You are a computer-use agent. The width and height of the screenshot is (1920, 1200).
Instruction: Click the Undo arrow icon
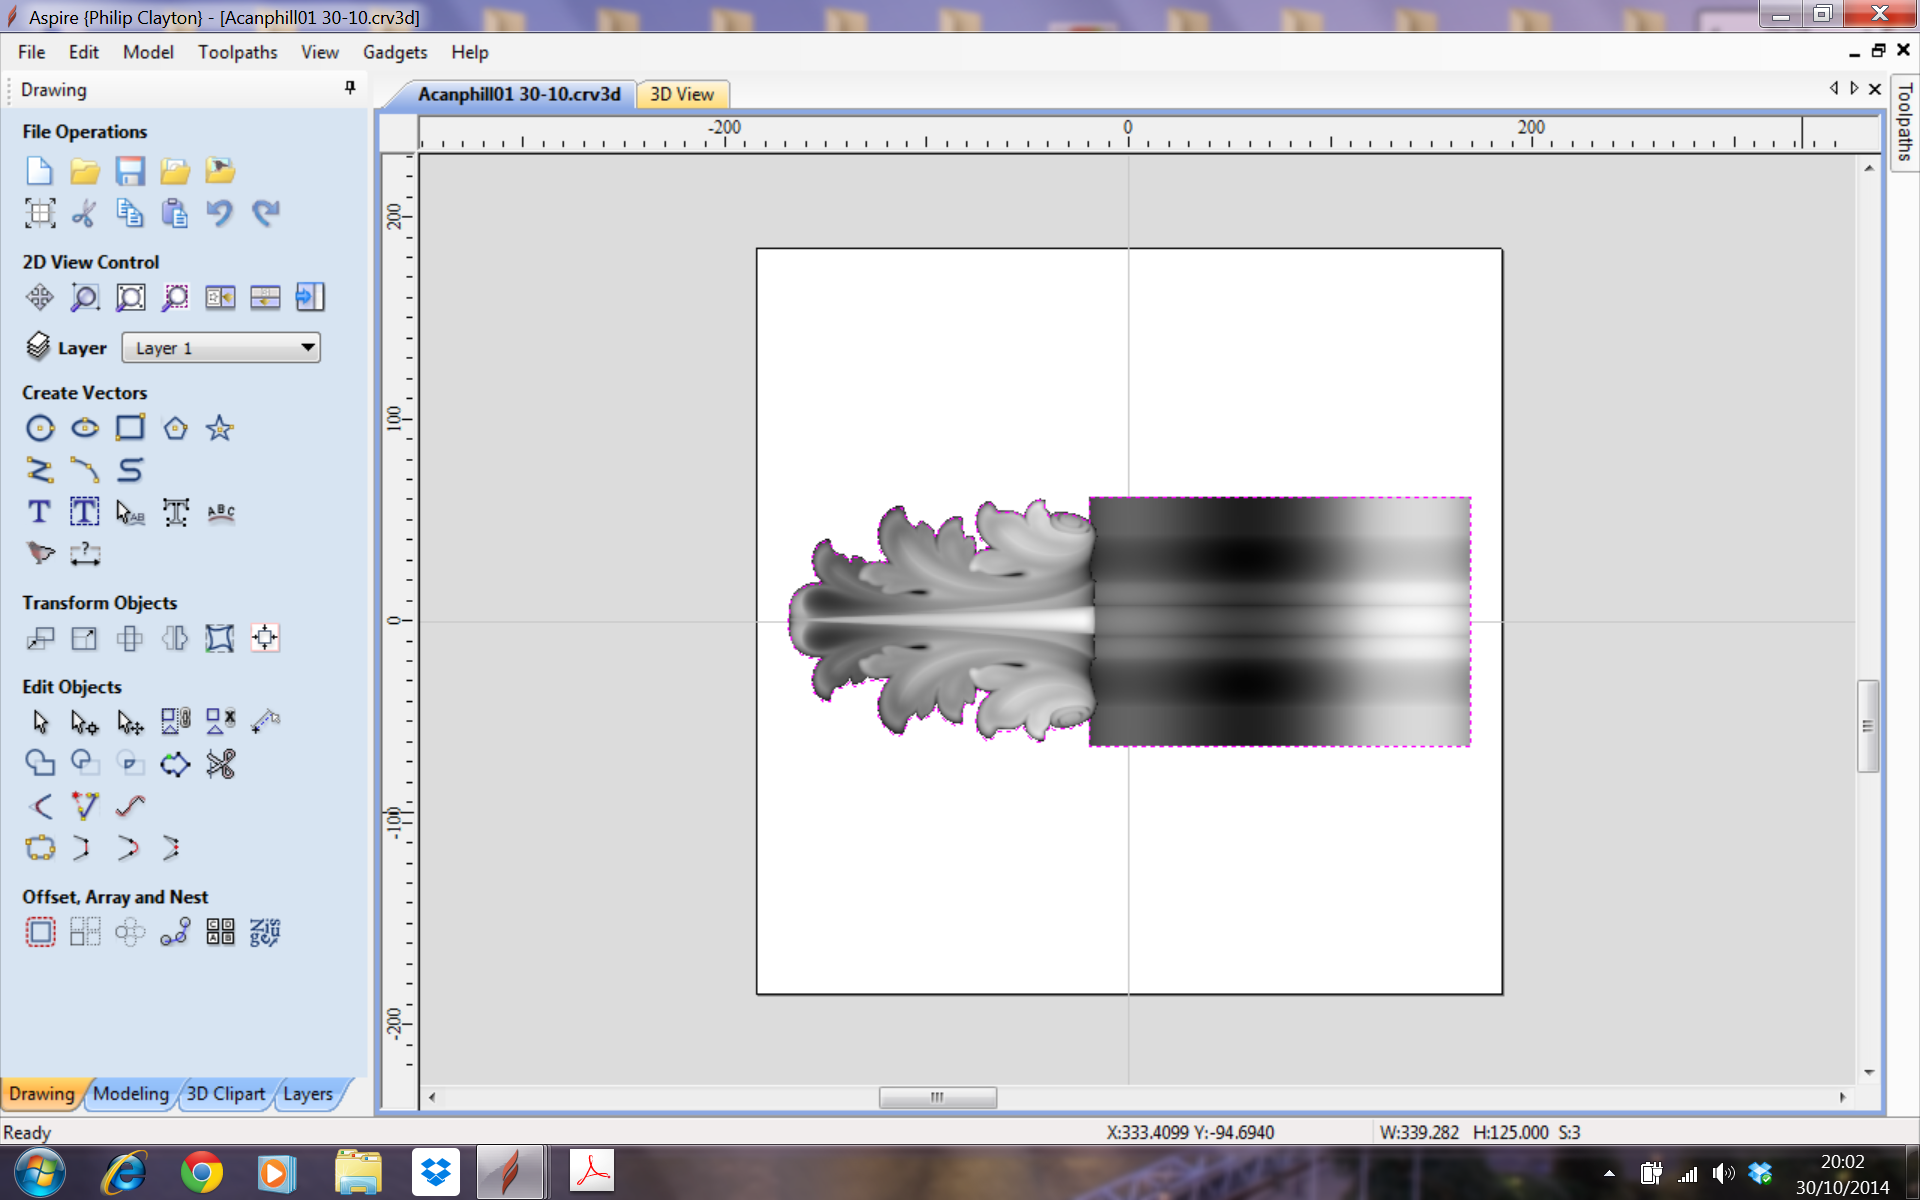[x=219, y=213]
